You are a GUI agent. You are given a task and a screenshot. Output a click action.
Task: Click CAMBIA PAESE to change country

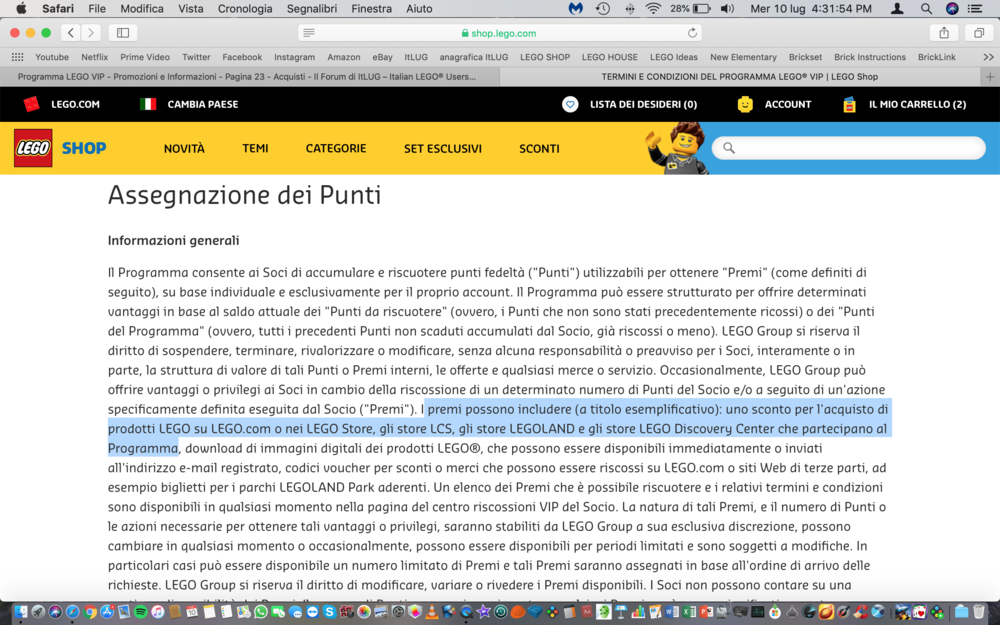click(203, 104)
